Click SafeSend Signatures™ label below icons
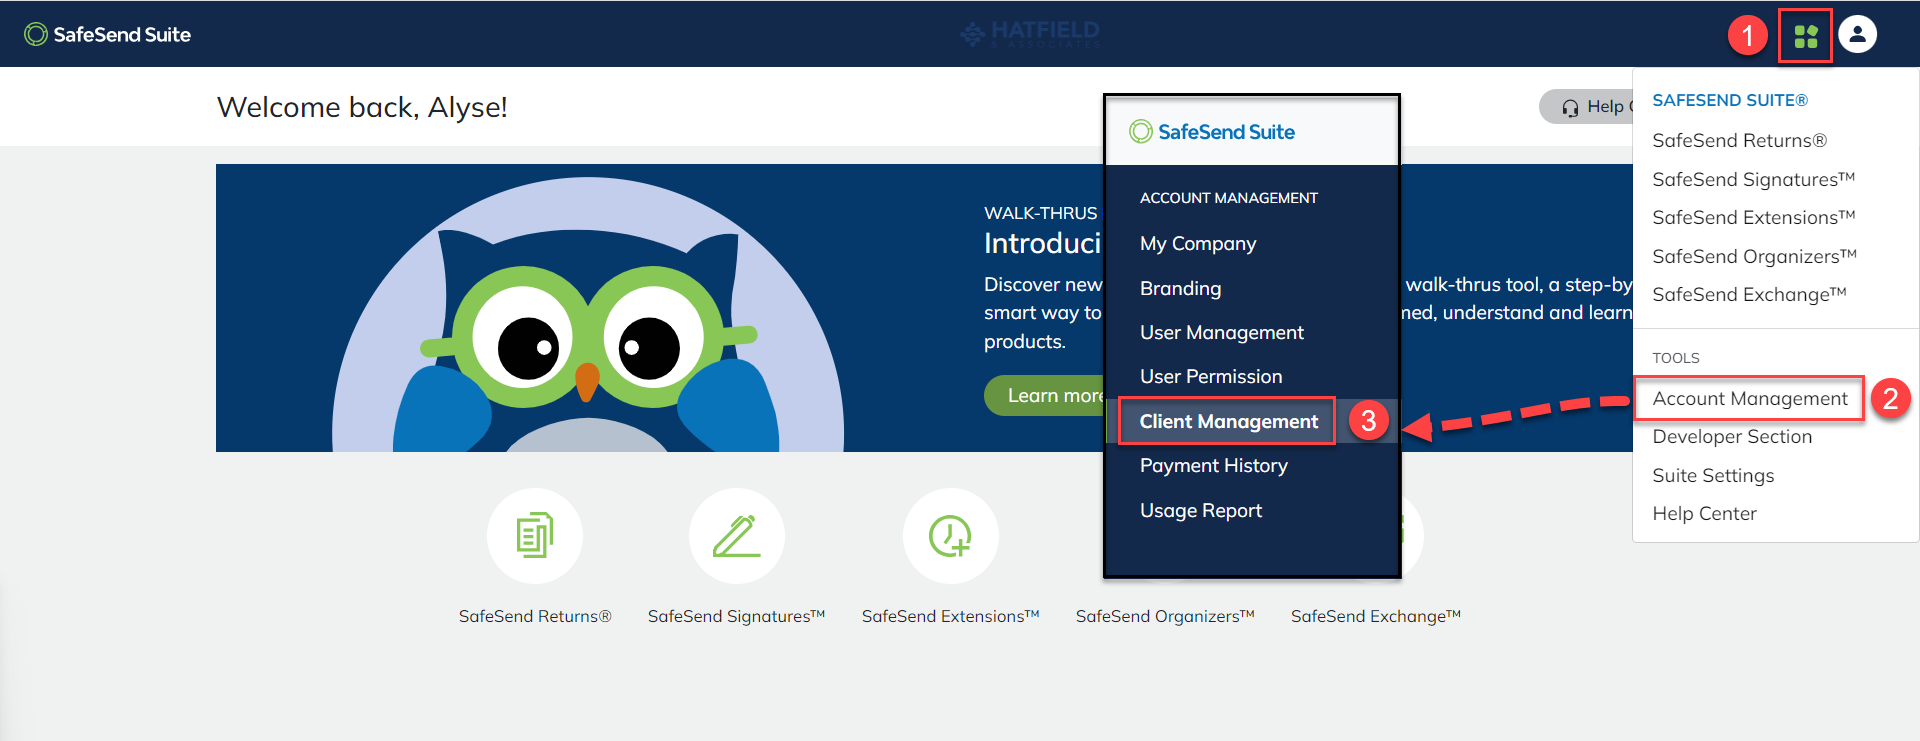Image resolution: width=1920 pixels, height=741 pixels. (x=737, y=616)
